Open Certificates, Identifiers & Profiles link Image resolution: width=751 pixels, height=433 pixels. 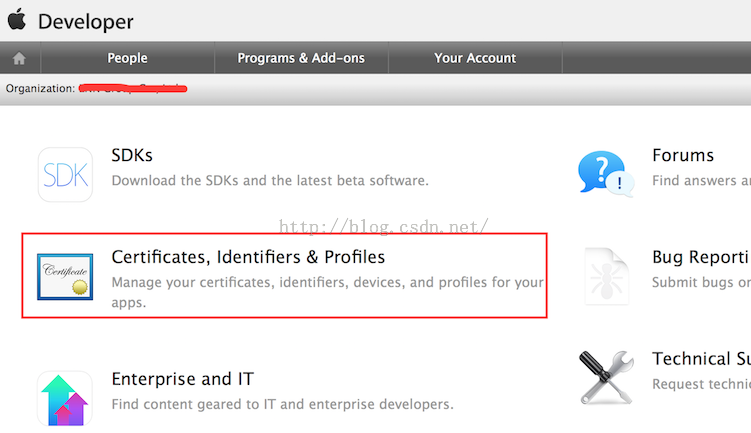pos(248,257)
